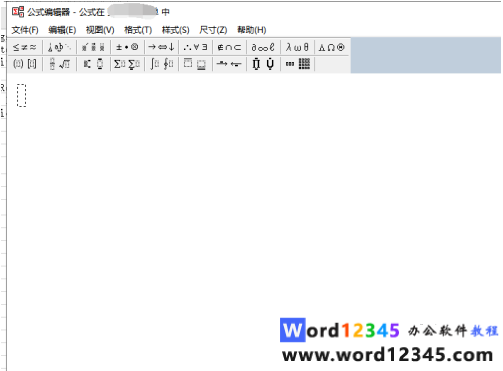Open the embellishments palette

(x=93, y=47)
